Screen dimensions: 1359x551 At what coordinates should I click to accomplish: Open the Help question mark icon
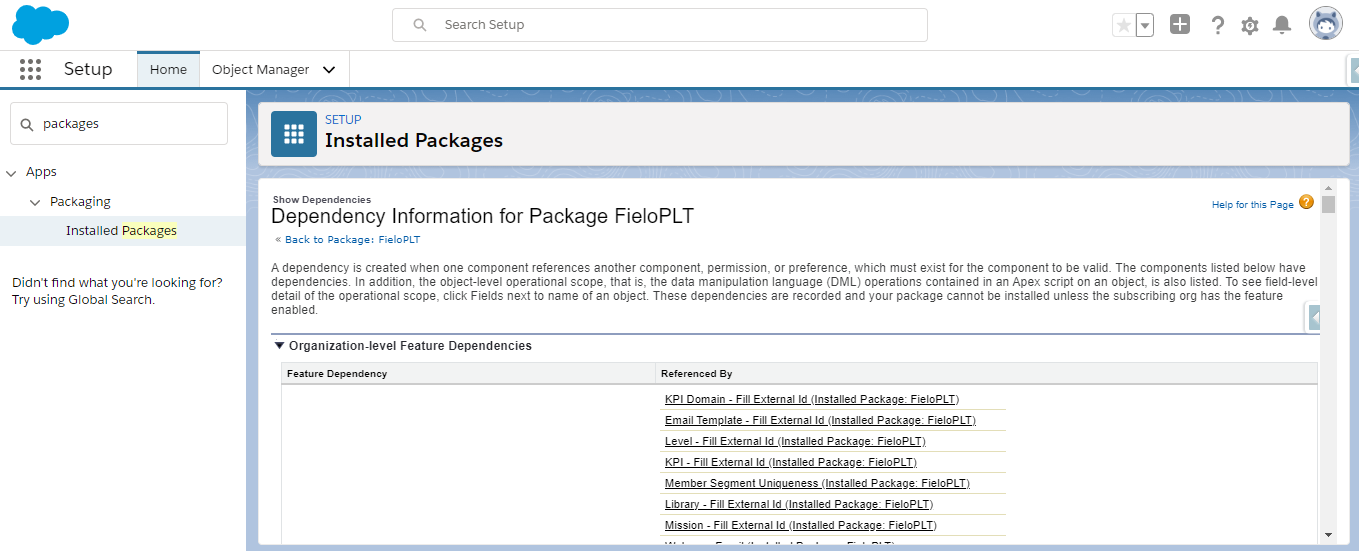point(1217,25)
